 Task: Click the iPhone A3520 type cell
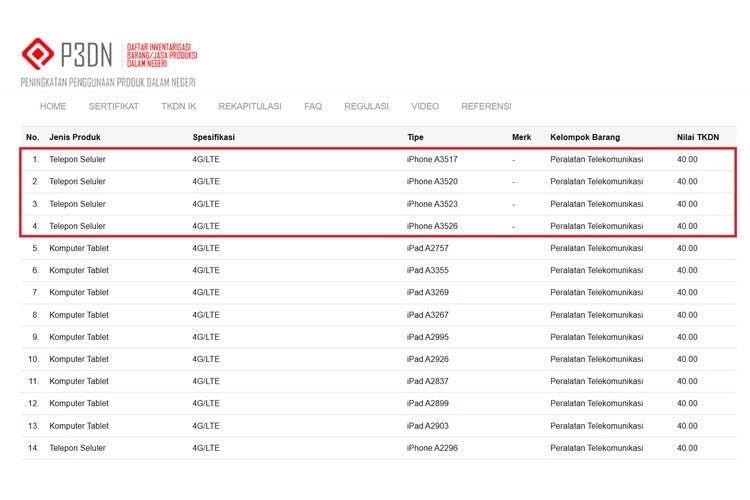click(x=432, y=182)
